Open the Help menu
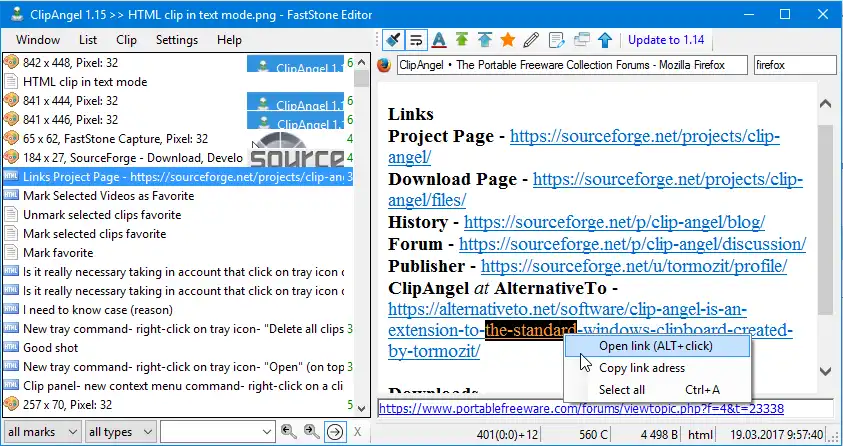 point(229,40)
